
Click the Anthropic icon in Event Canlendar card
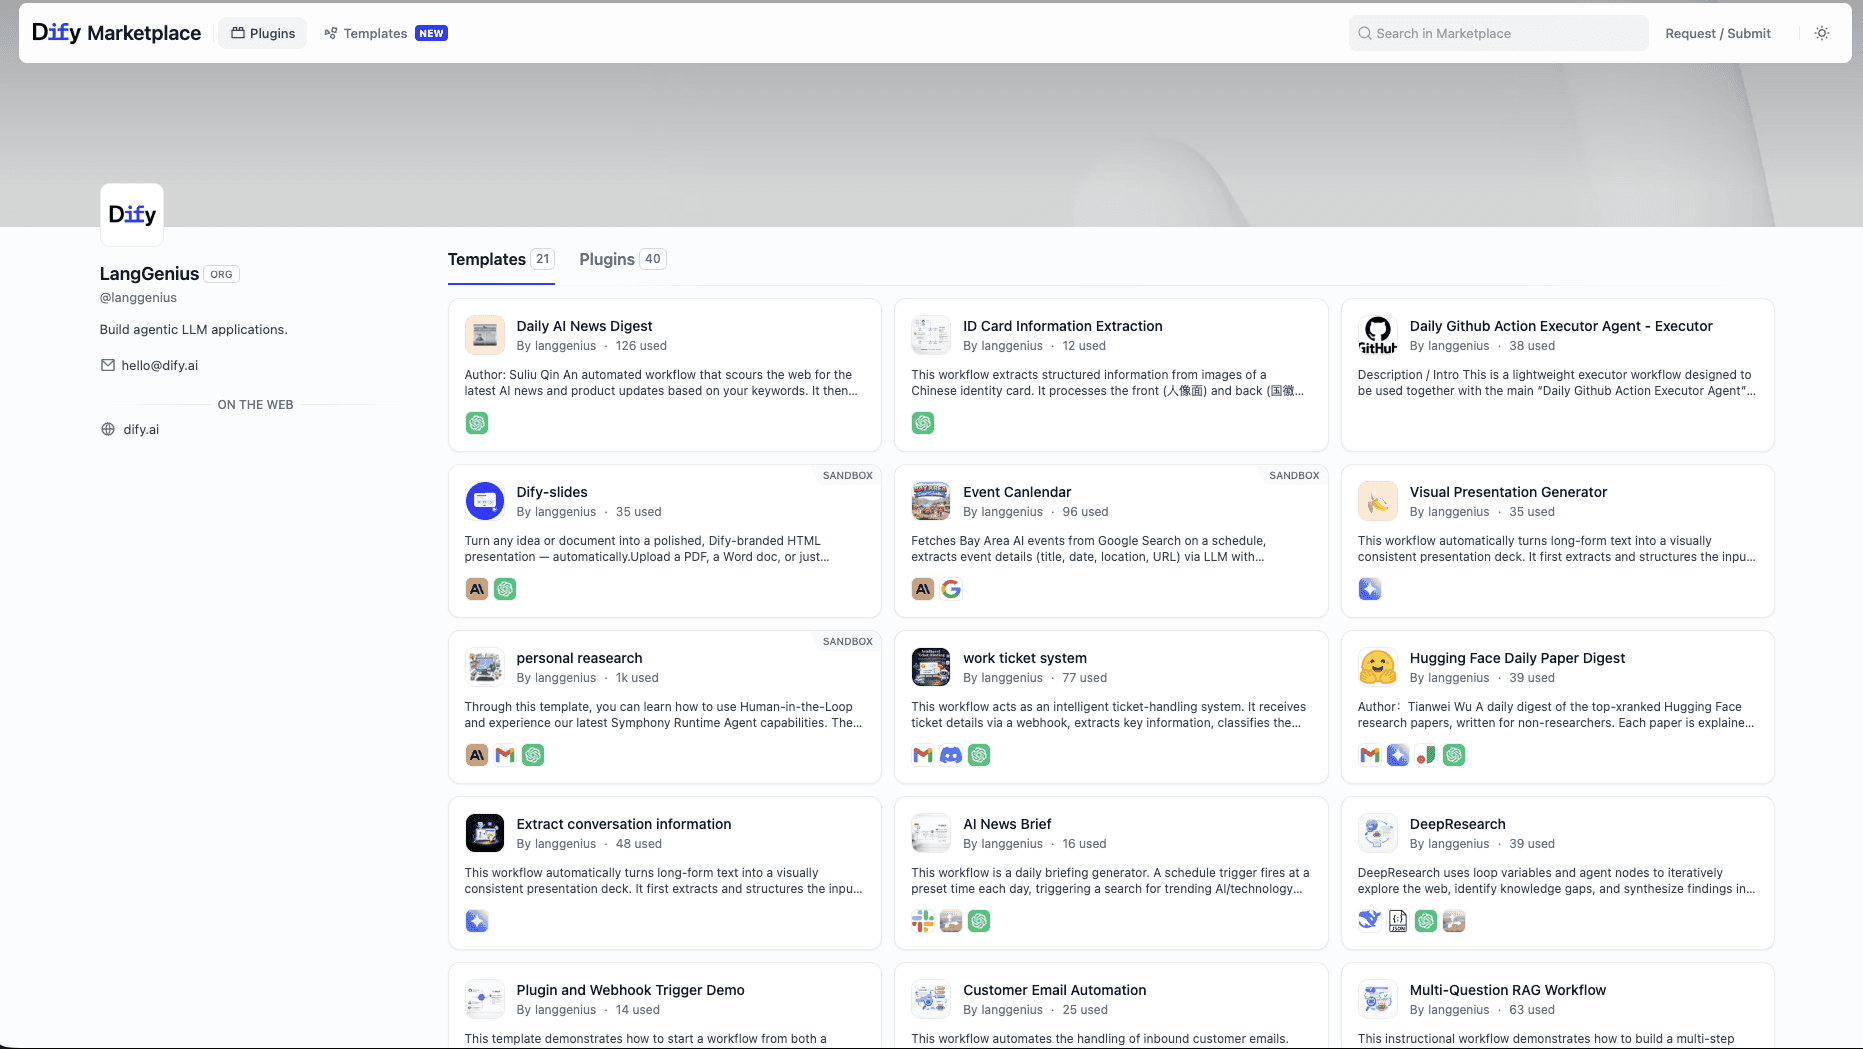(923, 589)
